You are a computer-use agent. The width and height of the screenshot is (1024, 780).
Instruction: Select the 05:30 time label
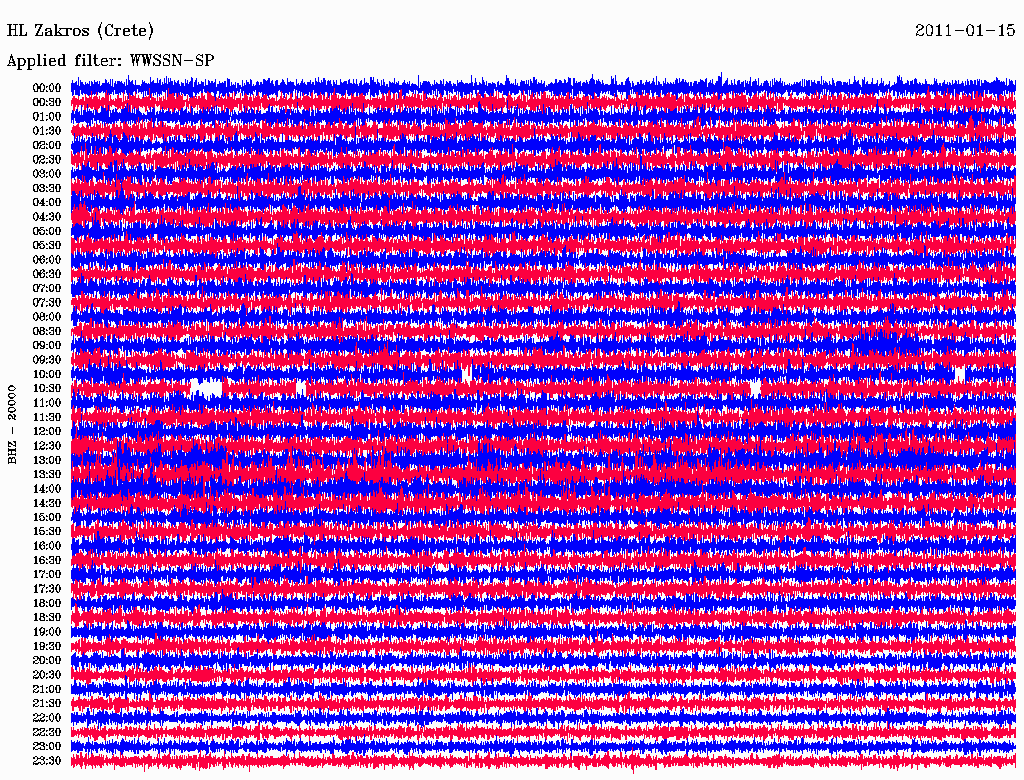[47, 245]
